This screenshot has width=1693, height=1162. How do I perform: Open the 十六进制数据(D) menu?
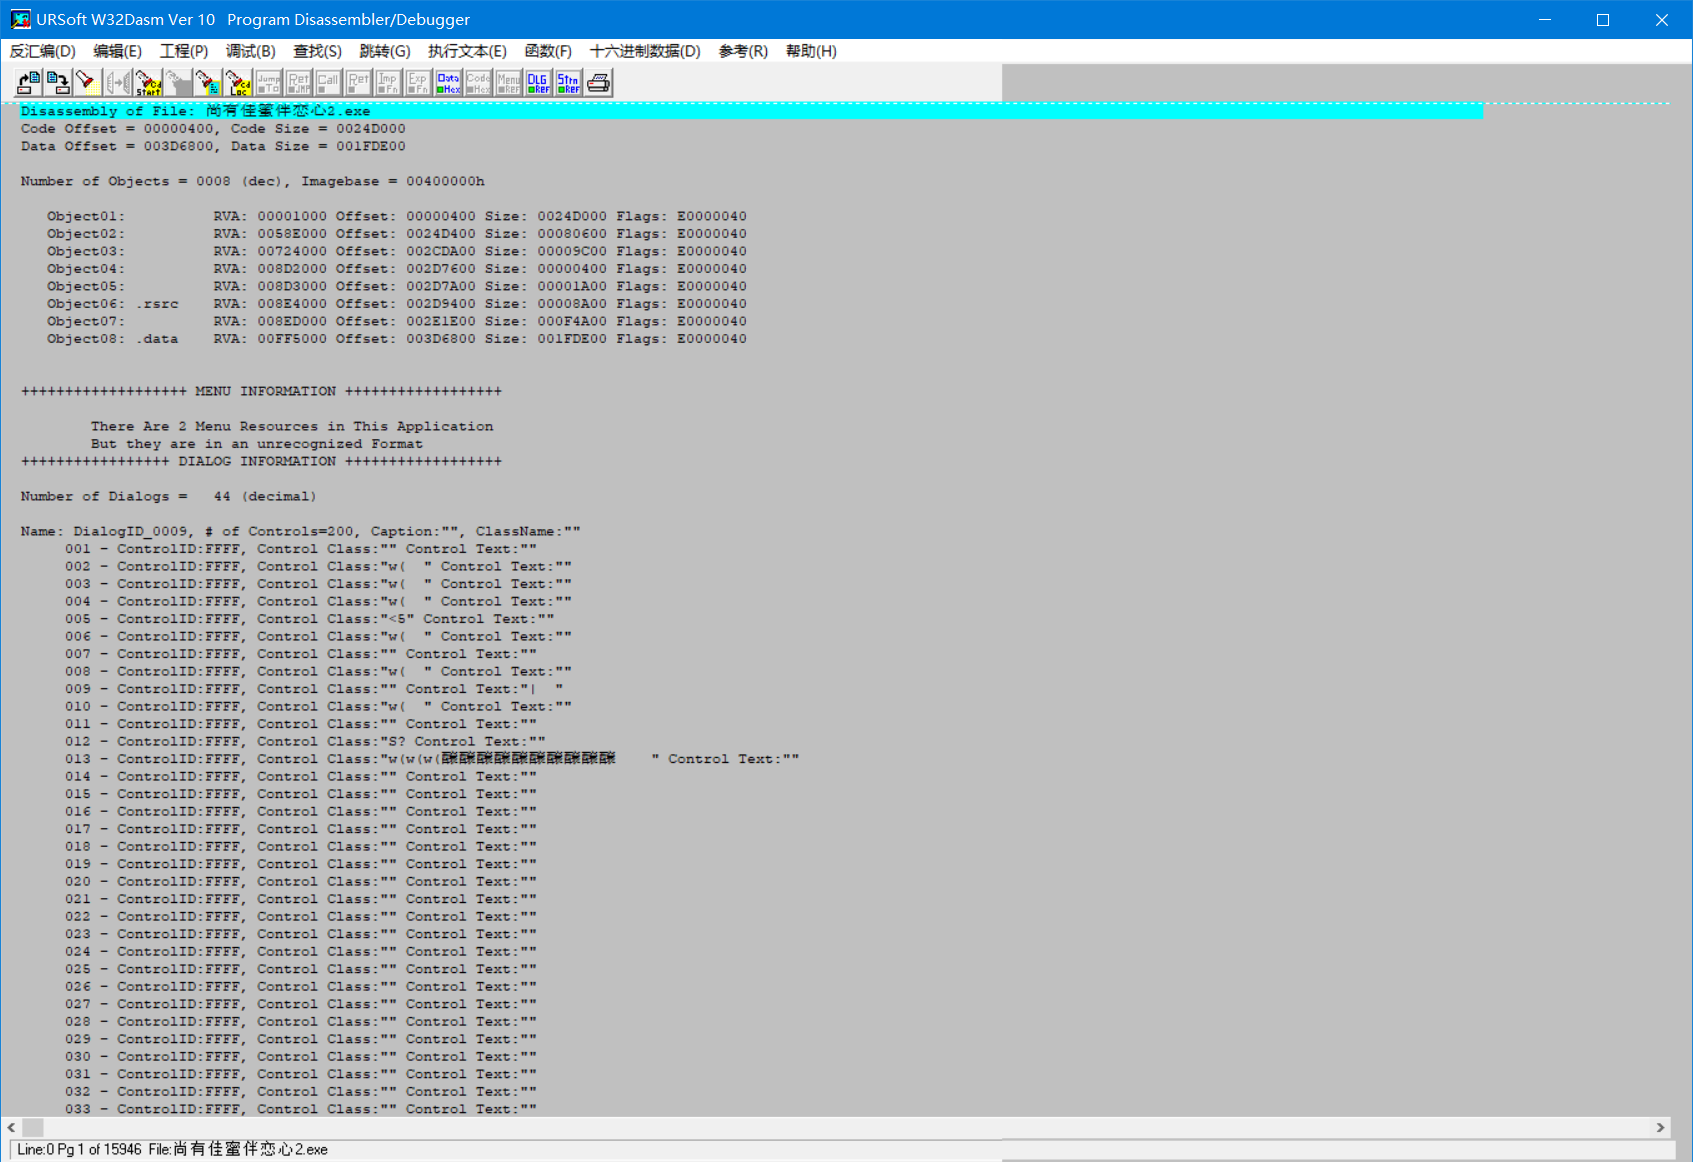(x=645, y=51)
